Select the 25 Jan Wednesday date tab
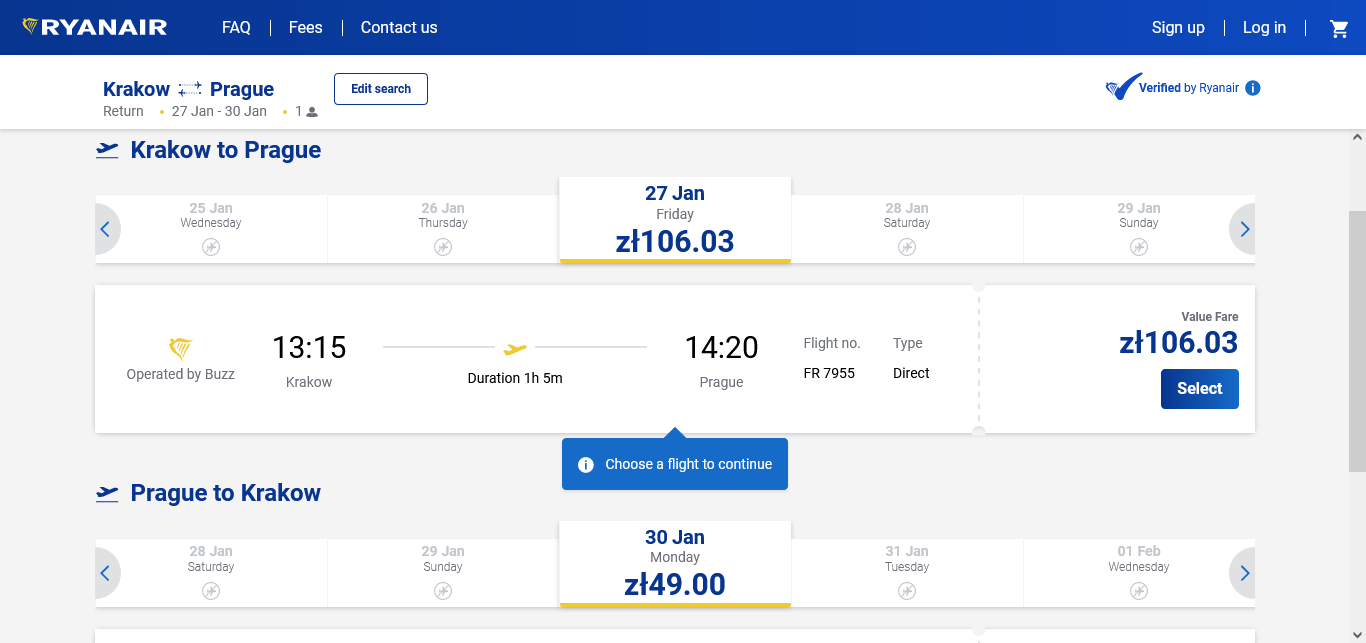This screenshot has height=643, width=1366. click(211, 229)
